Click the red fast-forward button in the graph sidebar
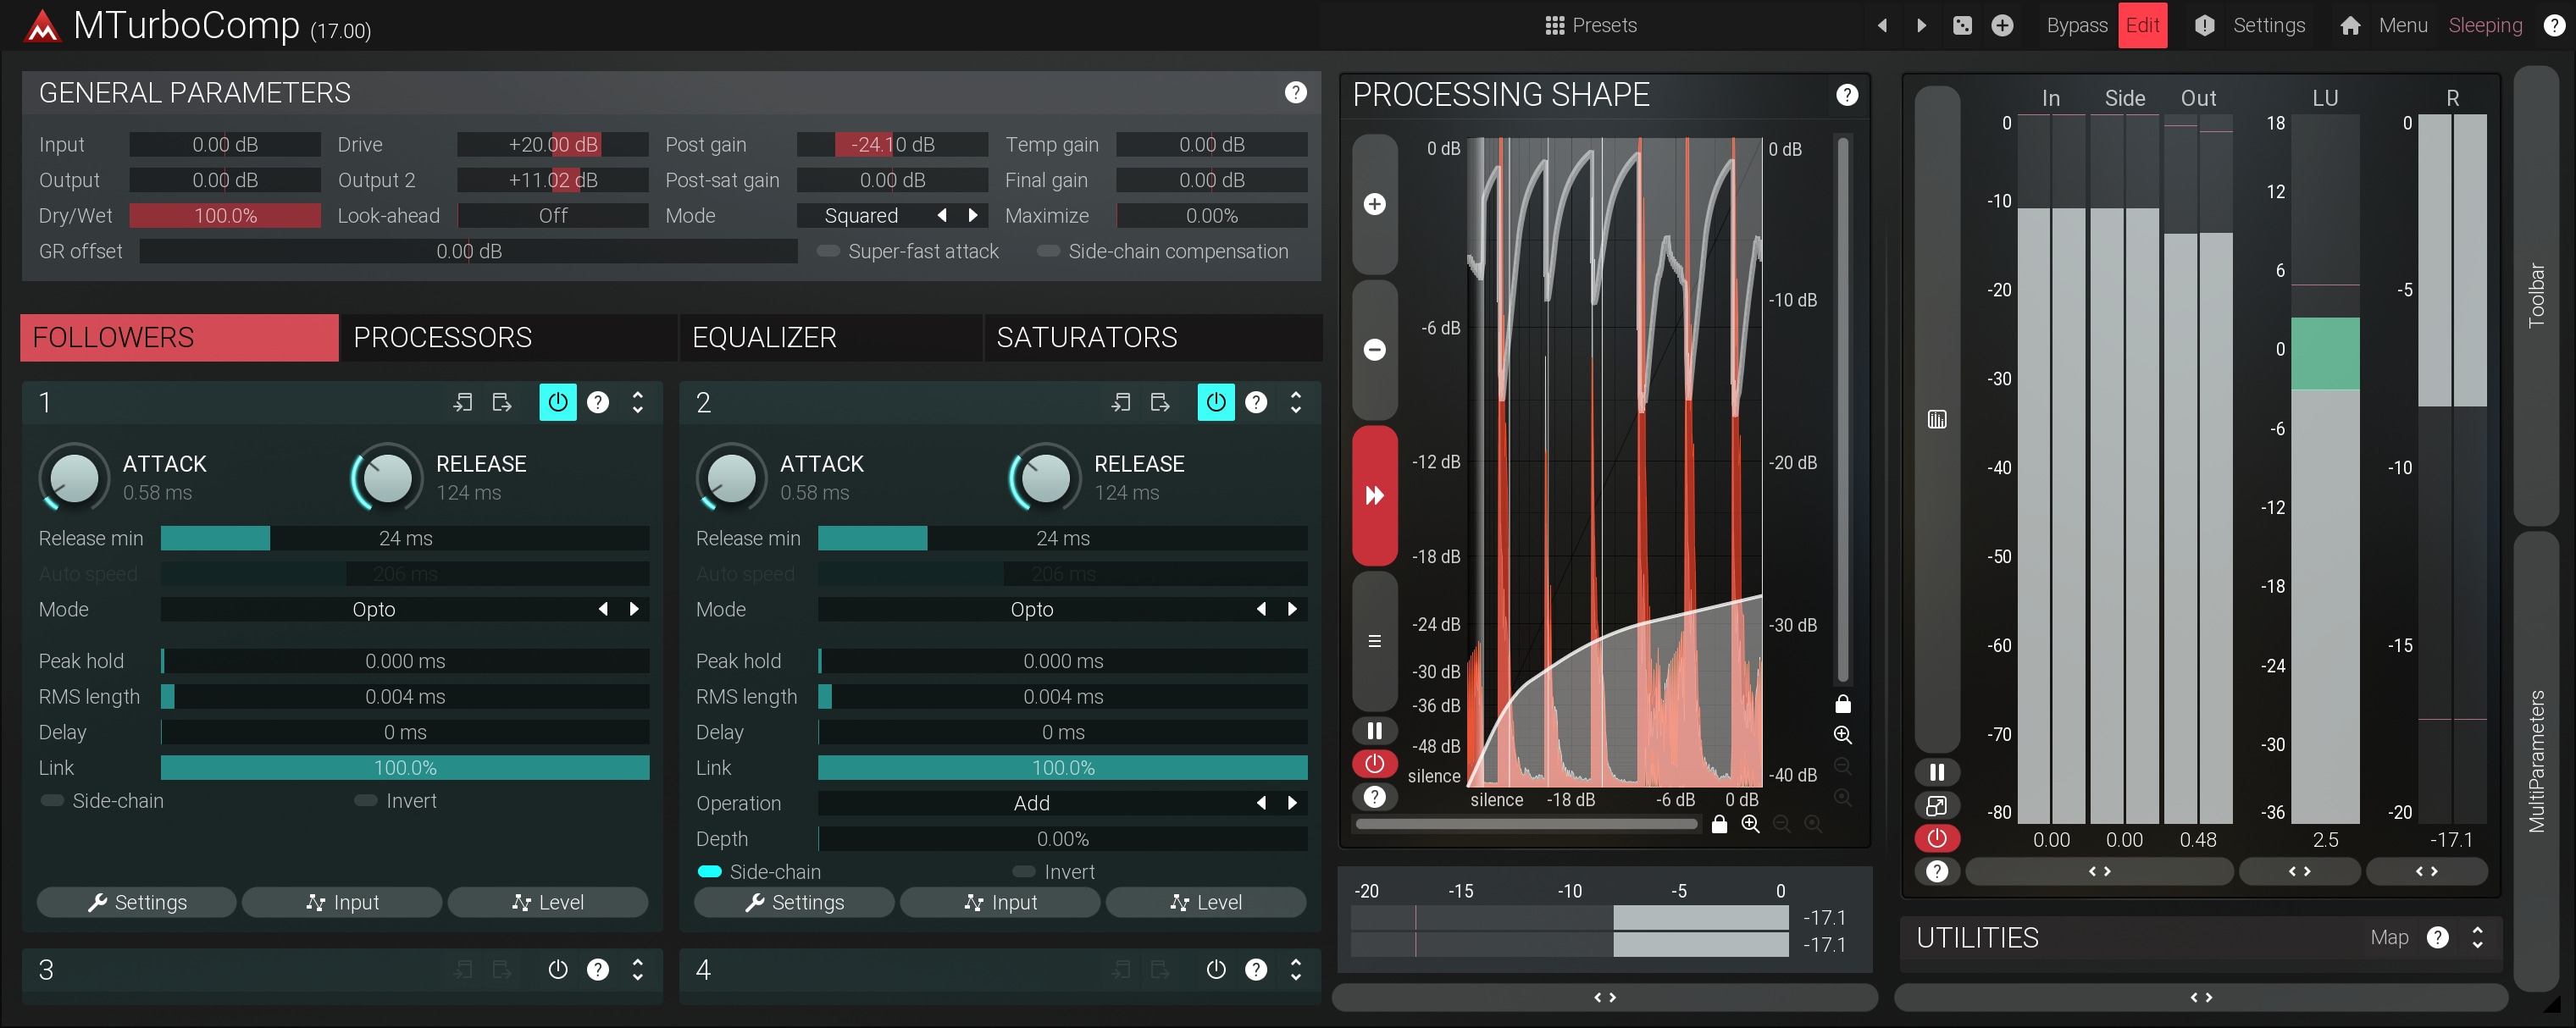 (x=1374, y=495)
